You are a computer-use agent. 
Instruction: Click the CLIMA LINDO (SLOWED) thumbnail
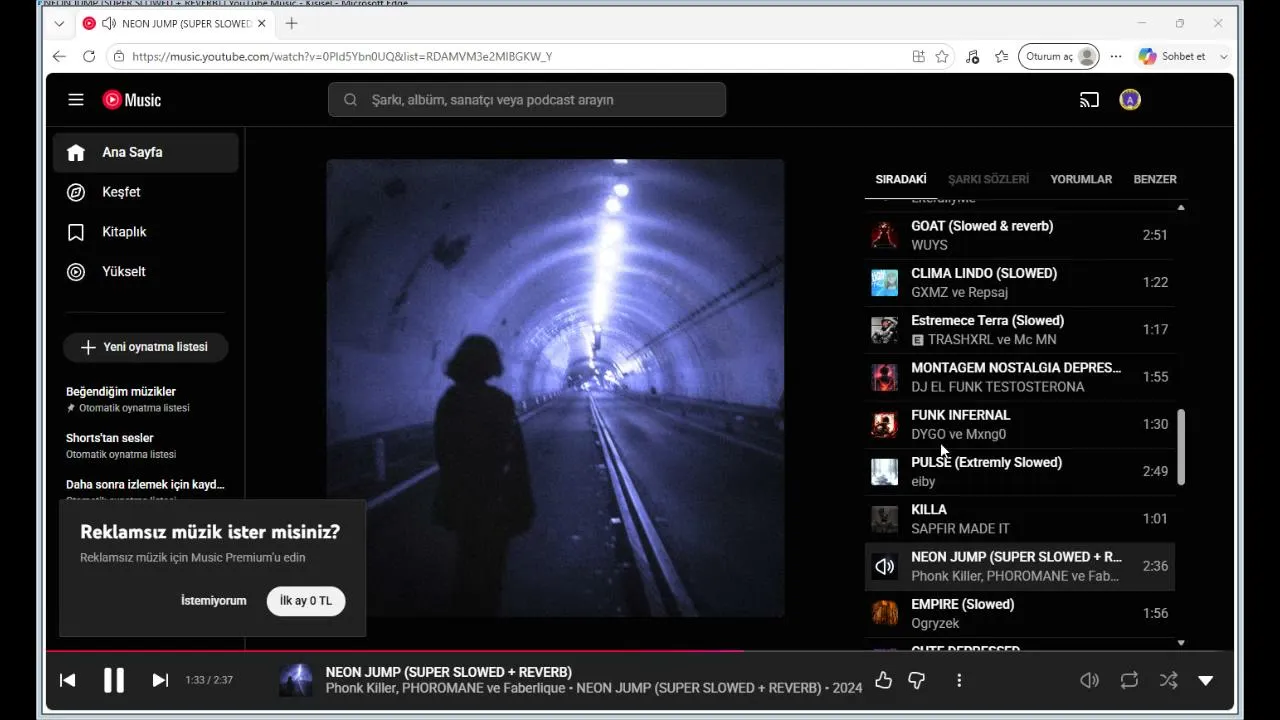(884, 283)
